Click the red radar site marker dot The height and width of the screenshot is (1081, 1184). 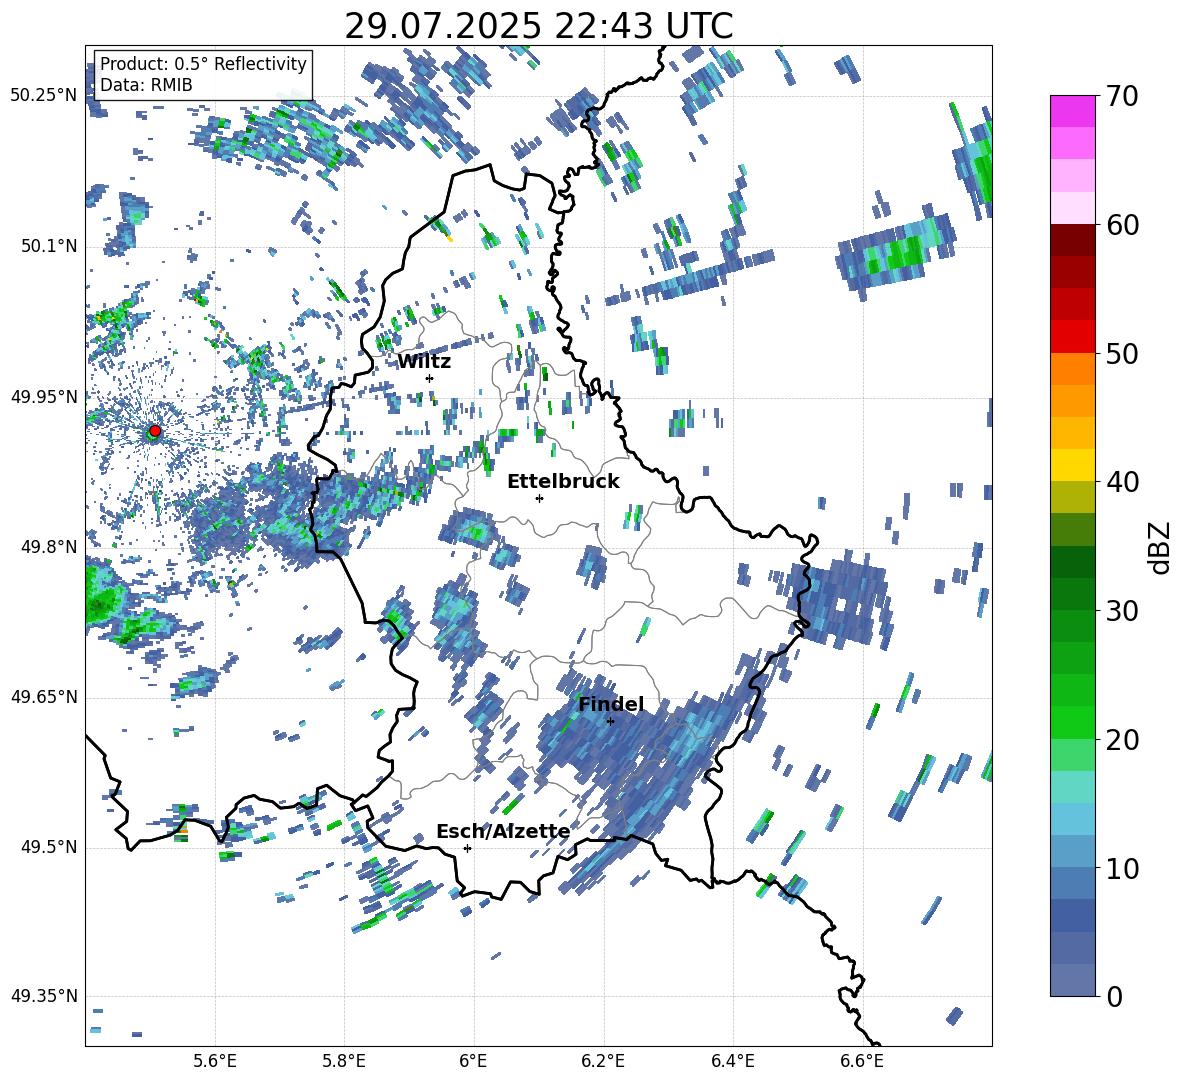[155, 431]
